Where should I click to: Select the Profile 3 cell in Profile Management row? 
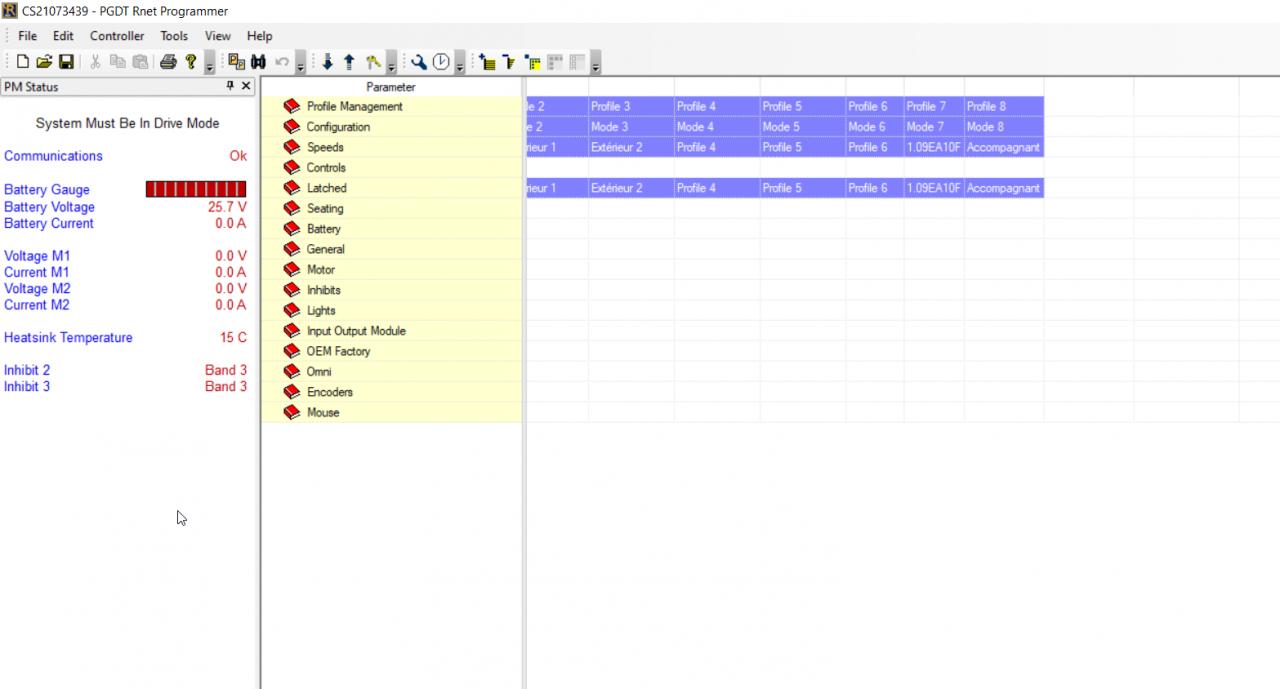(631, 106)
